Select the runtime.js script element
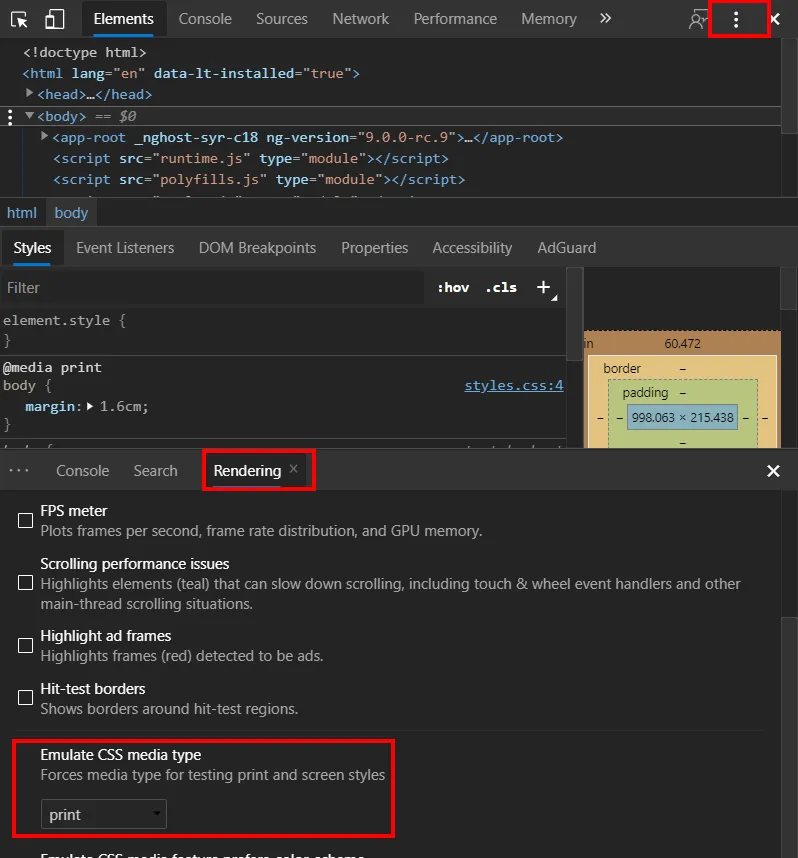Image resolution: width=798 pixels, height=858 pixels. 251,159
